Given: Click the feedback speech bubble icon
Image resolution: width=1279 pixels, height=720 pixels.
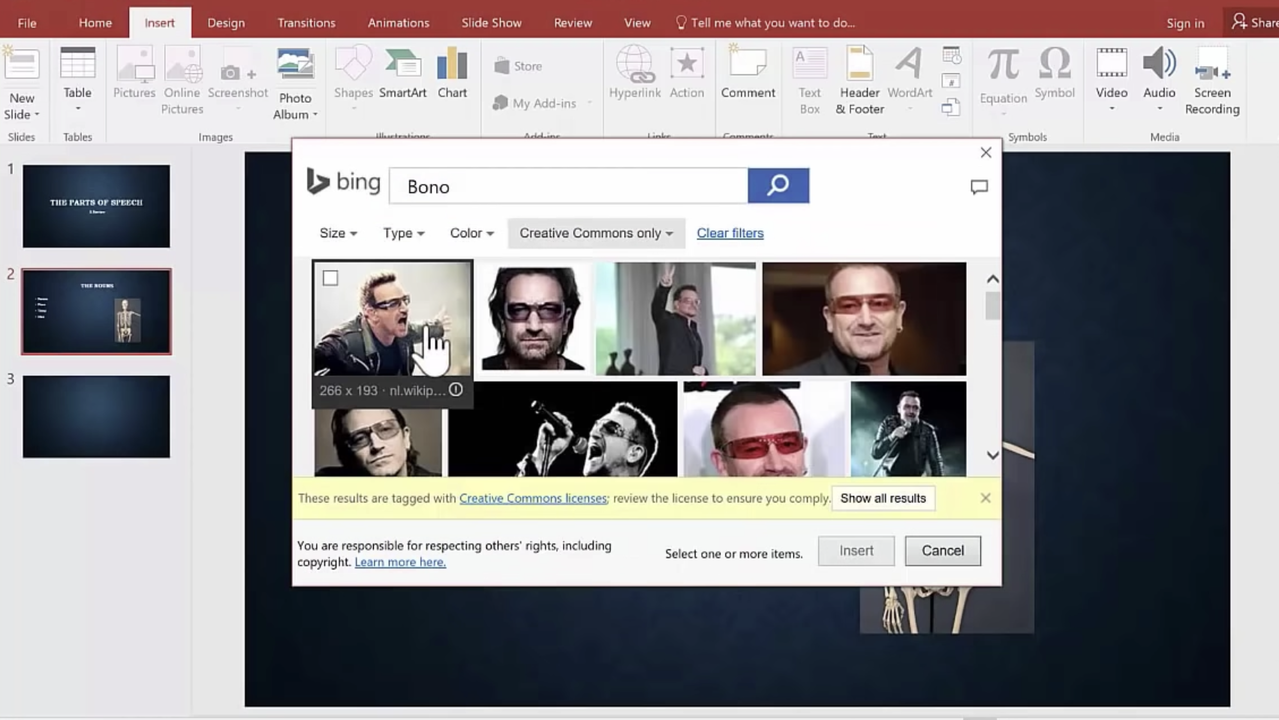Looking at the screenshot, I should [979, 187].
